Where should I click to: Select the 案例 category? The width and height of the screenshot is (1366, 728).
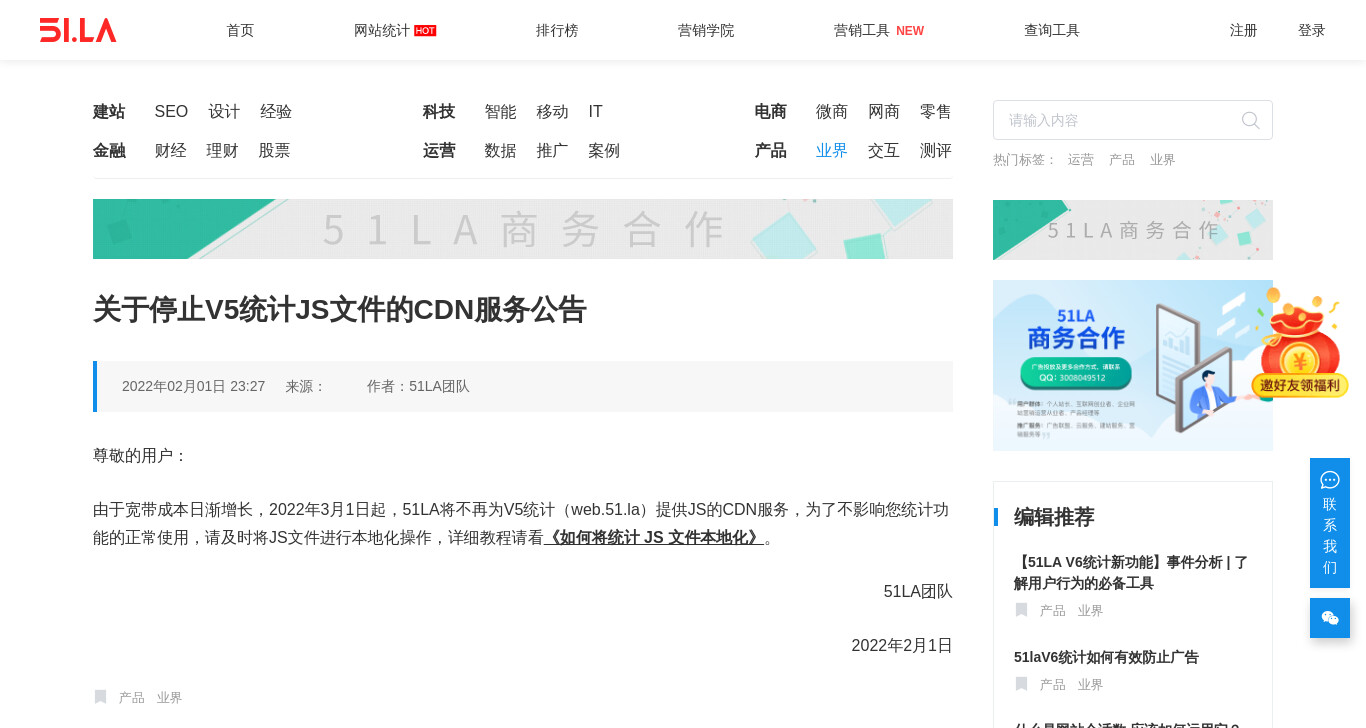click(x=605, y=151)
